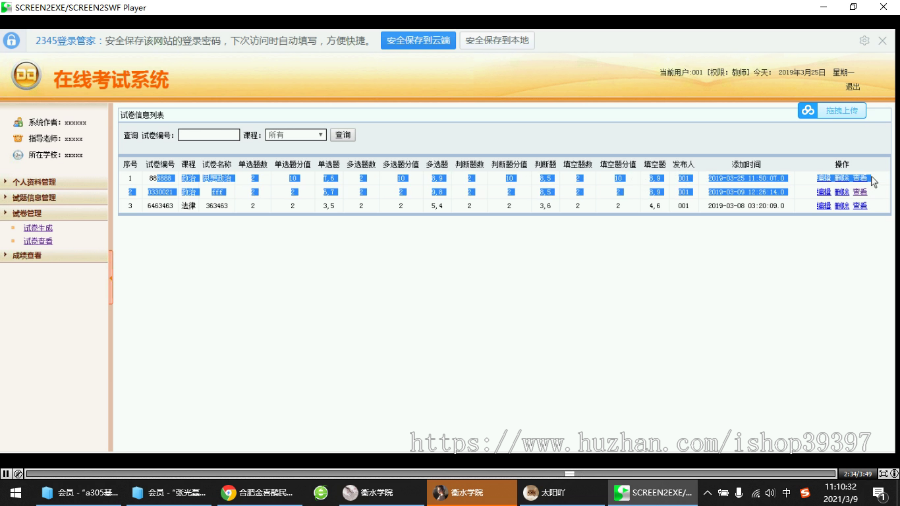This screenshot has width=900, height=506.
Task: Click the Sogou S tray icon
Action: (x=805, y=493)
